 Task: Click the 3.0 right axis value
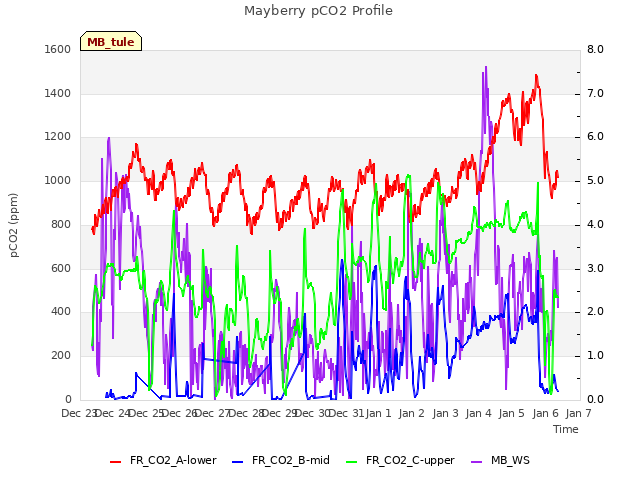pyautogui.click(x=596, y=269)
